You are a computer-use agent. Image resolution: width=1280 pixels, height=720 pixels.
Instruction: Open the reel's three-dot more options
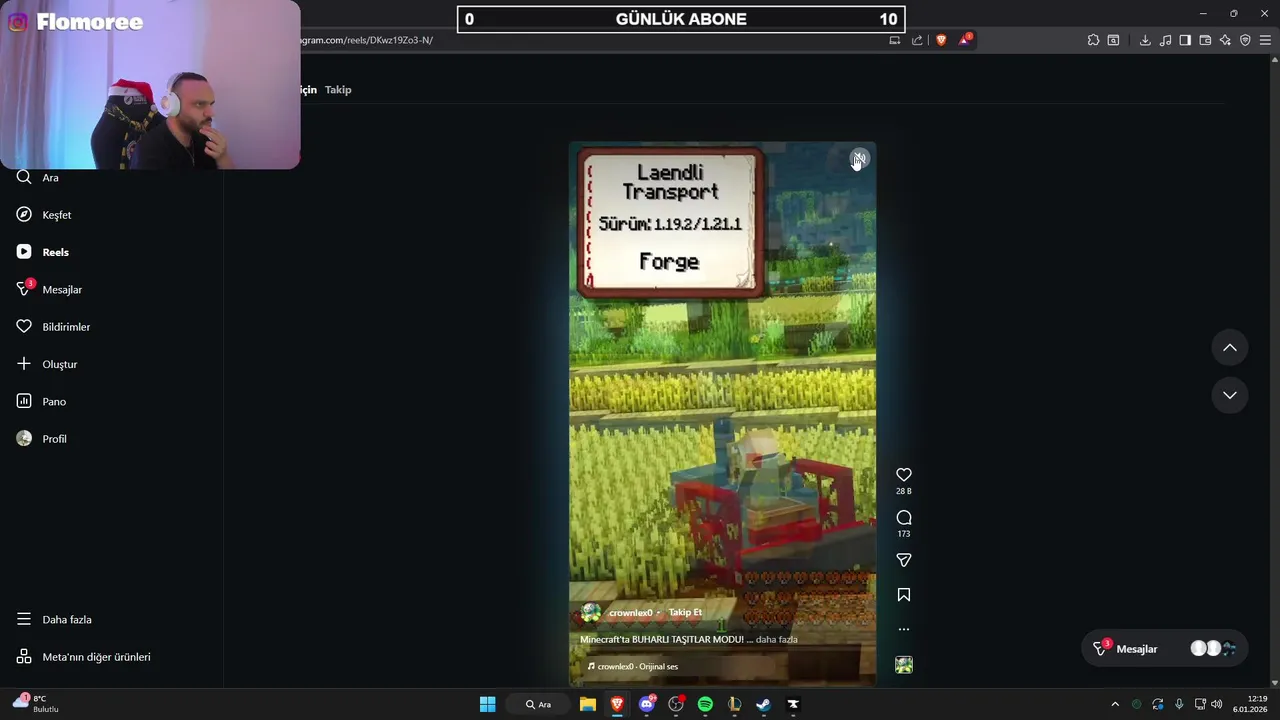(904, 629)
